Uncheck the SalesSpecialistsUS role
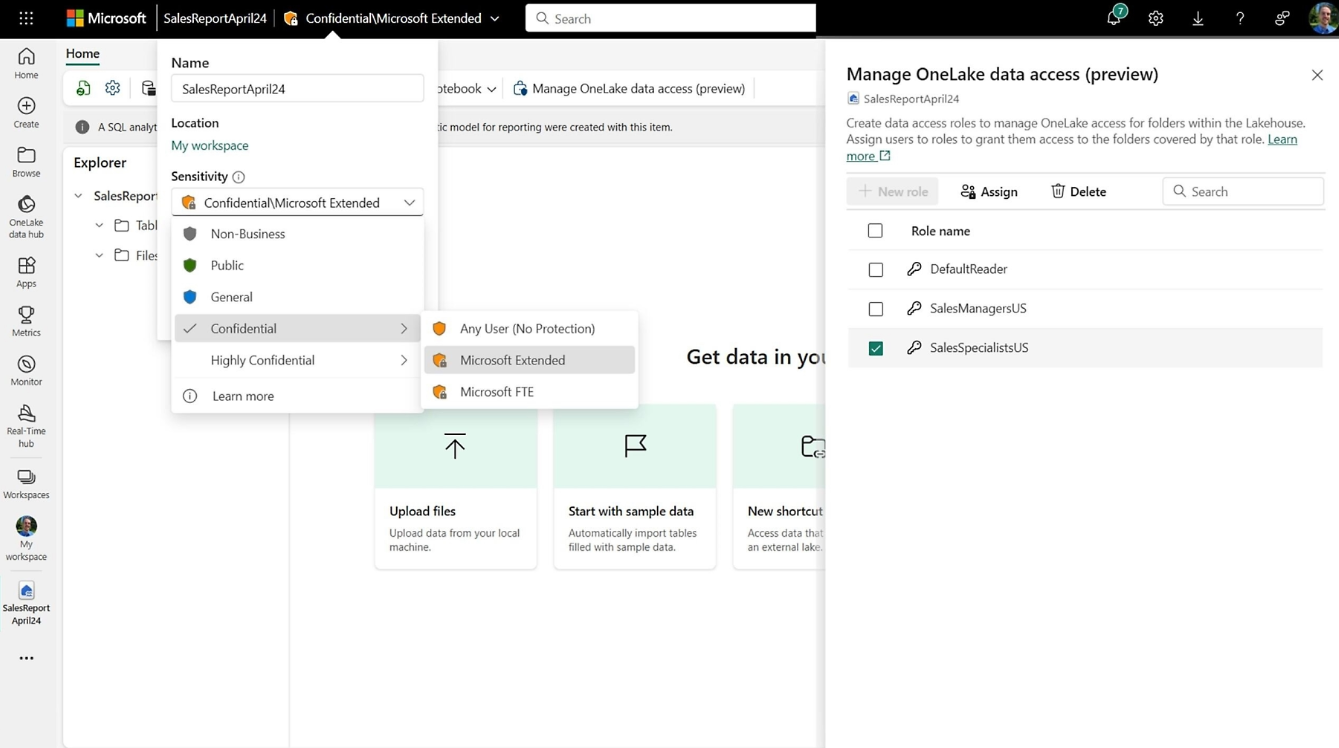This screenshot has height=748, width=1339. (x=875, y=348)
